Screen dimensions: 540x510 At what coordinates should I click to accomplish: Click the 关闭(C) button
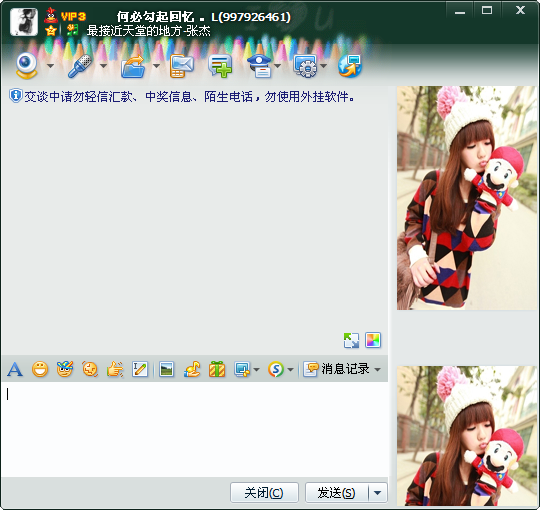click(264, 492)
